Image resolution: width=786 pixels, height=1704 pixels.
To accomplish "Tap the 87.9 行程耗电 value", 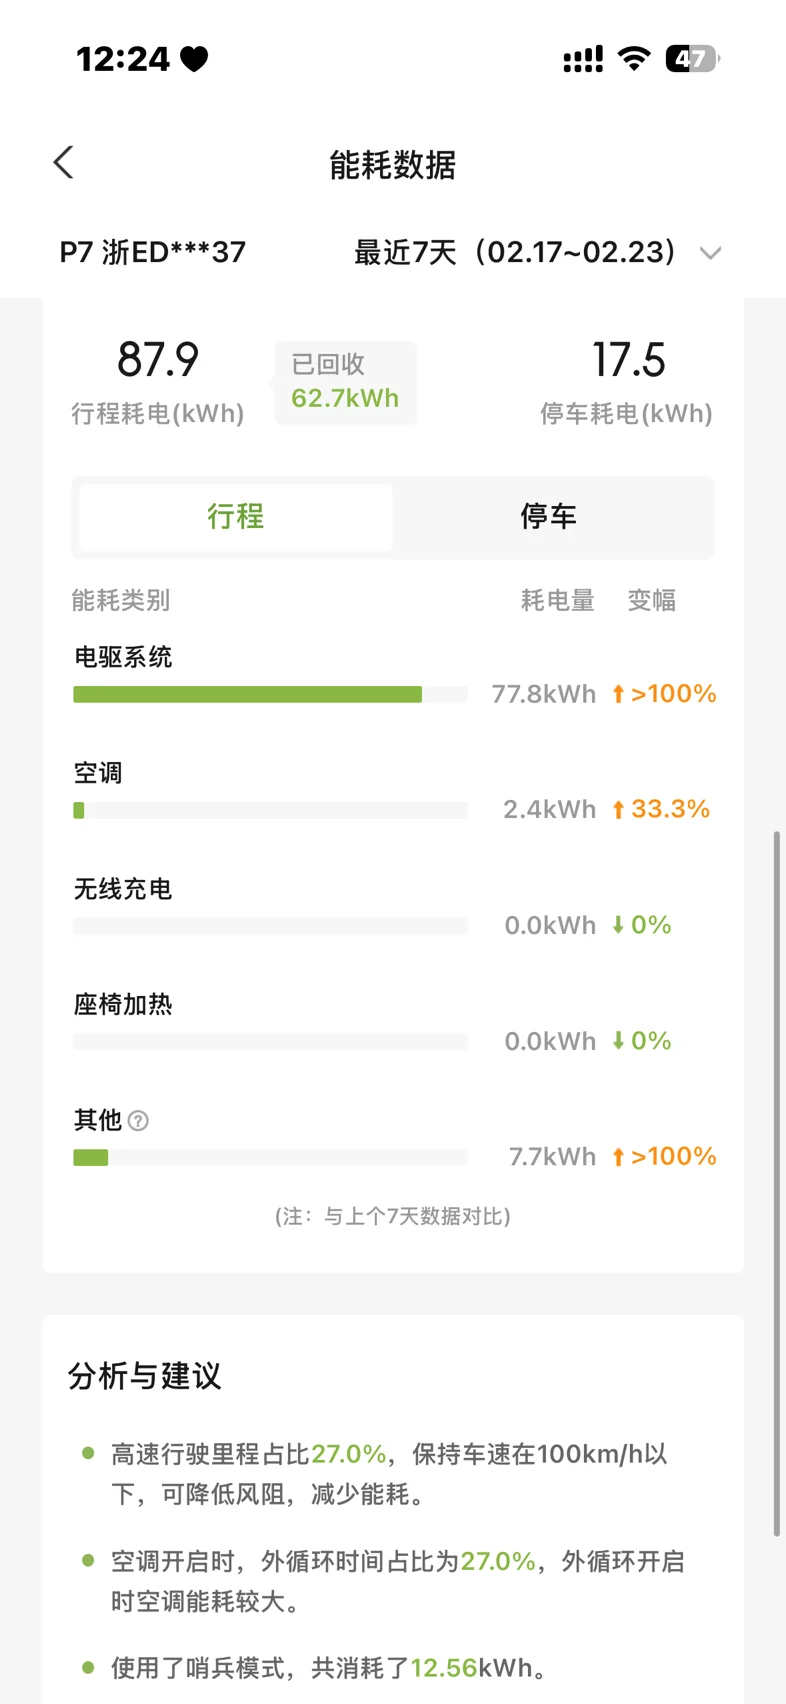I will (x=158, y=360).
